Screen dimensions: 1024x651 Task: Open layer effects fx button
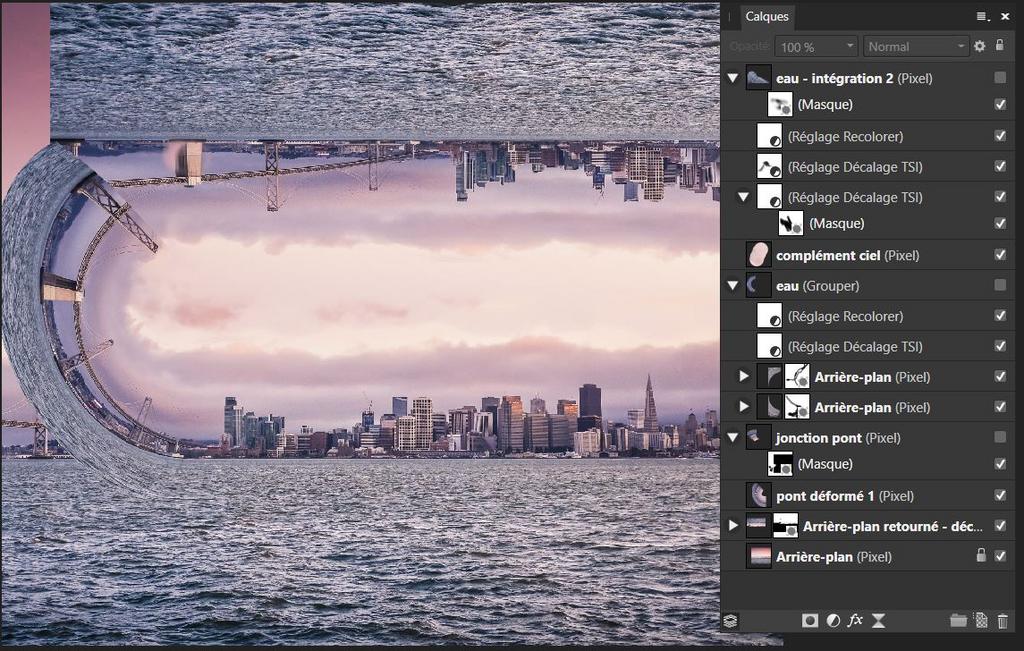coord(855,620)
